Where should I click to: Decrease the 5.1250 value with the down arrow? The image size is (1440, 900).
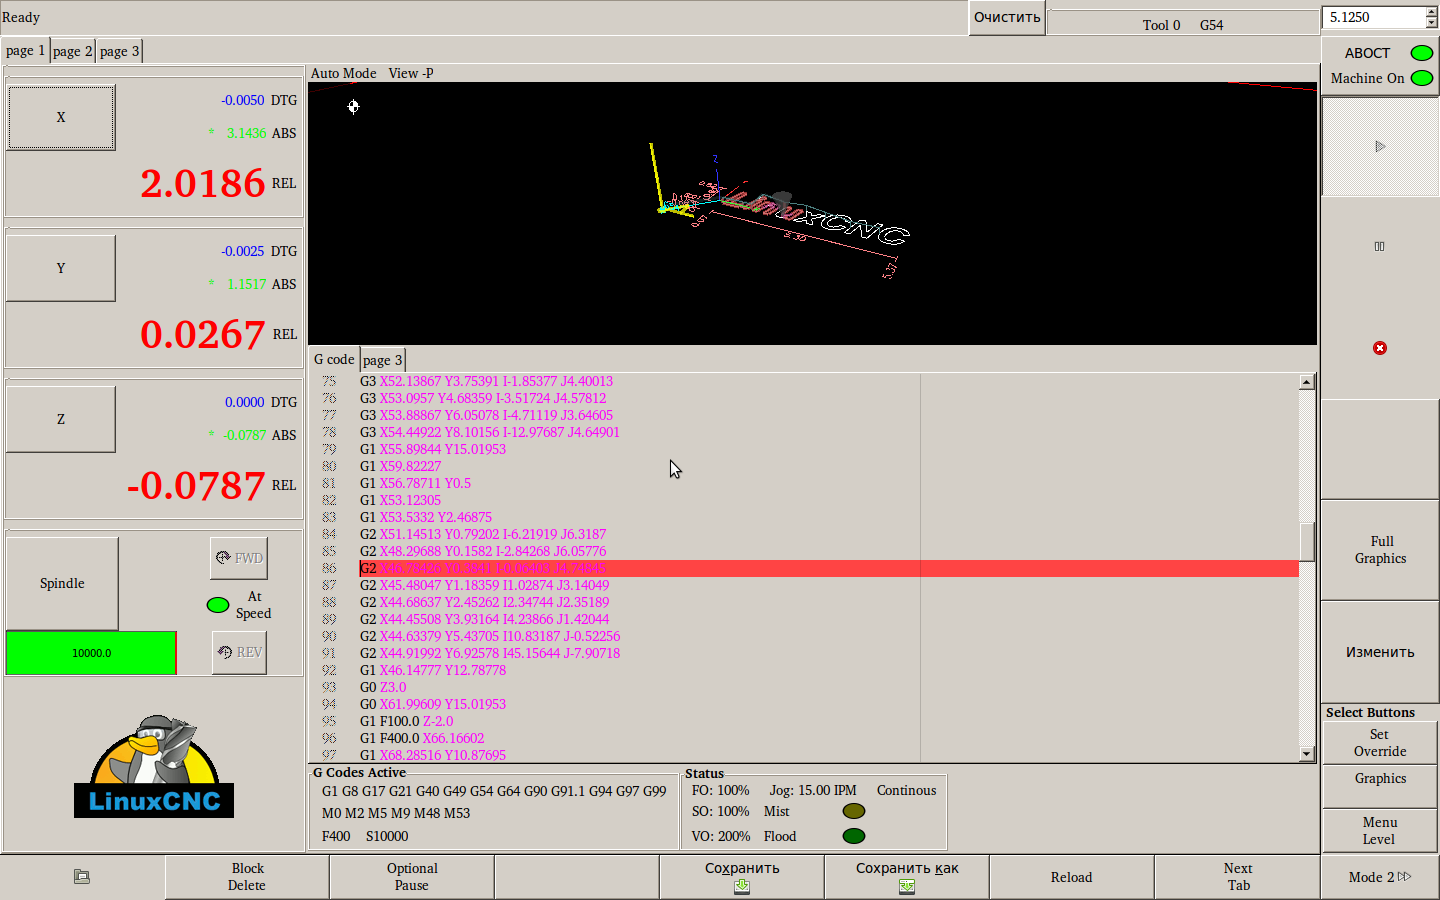pos(1431,22)
